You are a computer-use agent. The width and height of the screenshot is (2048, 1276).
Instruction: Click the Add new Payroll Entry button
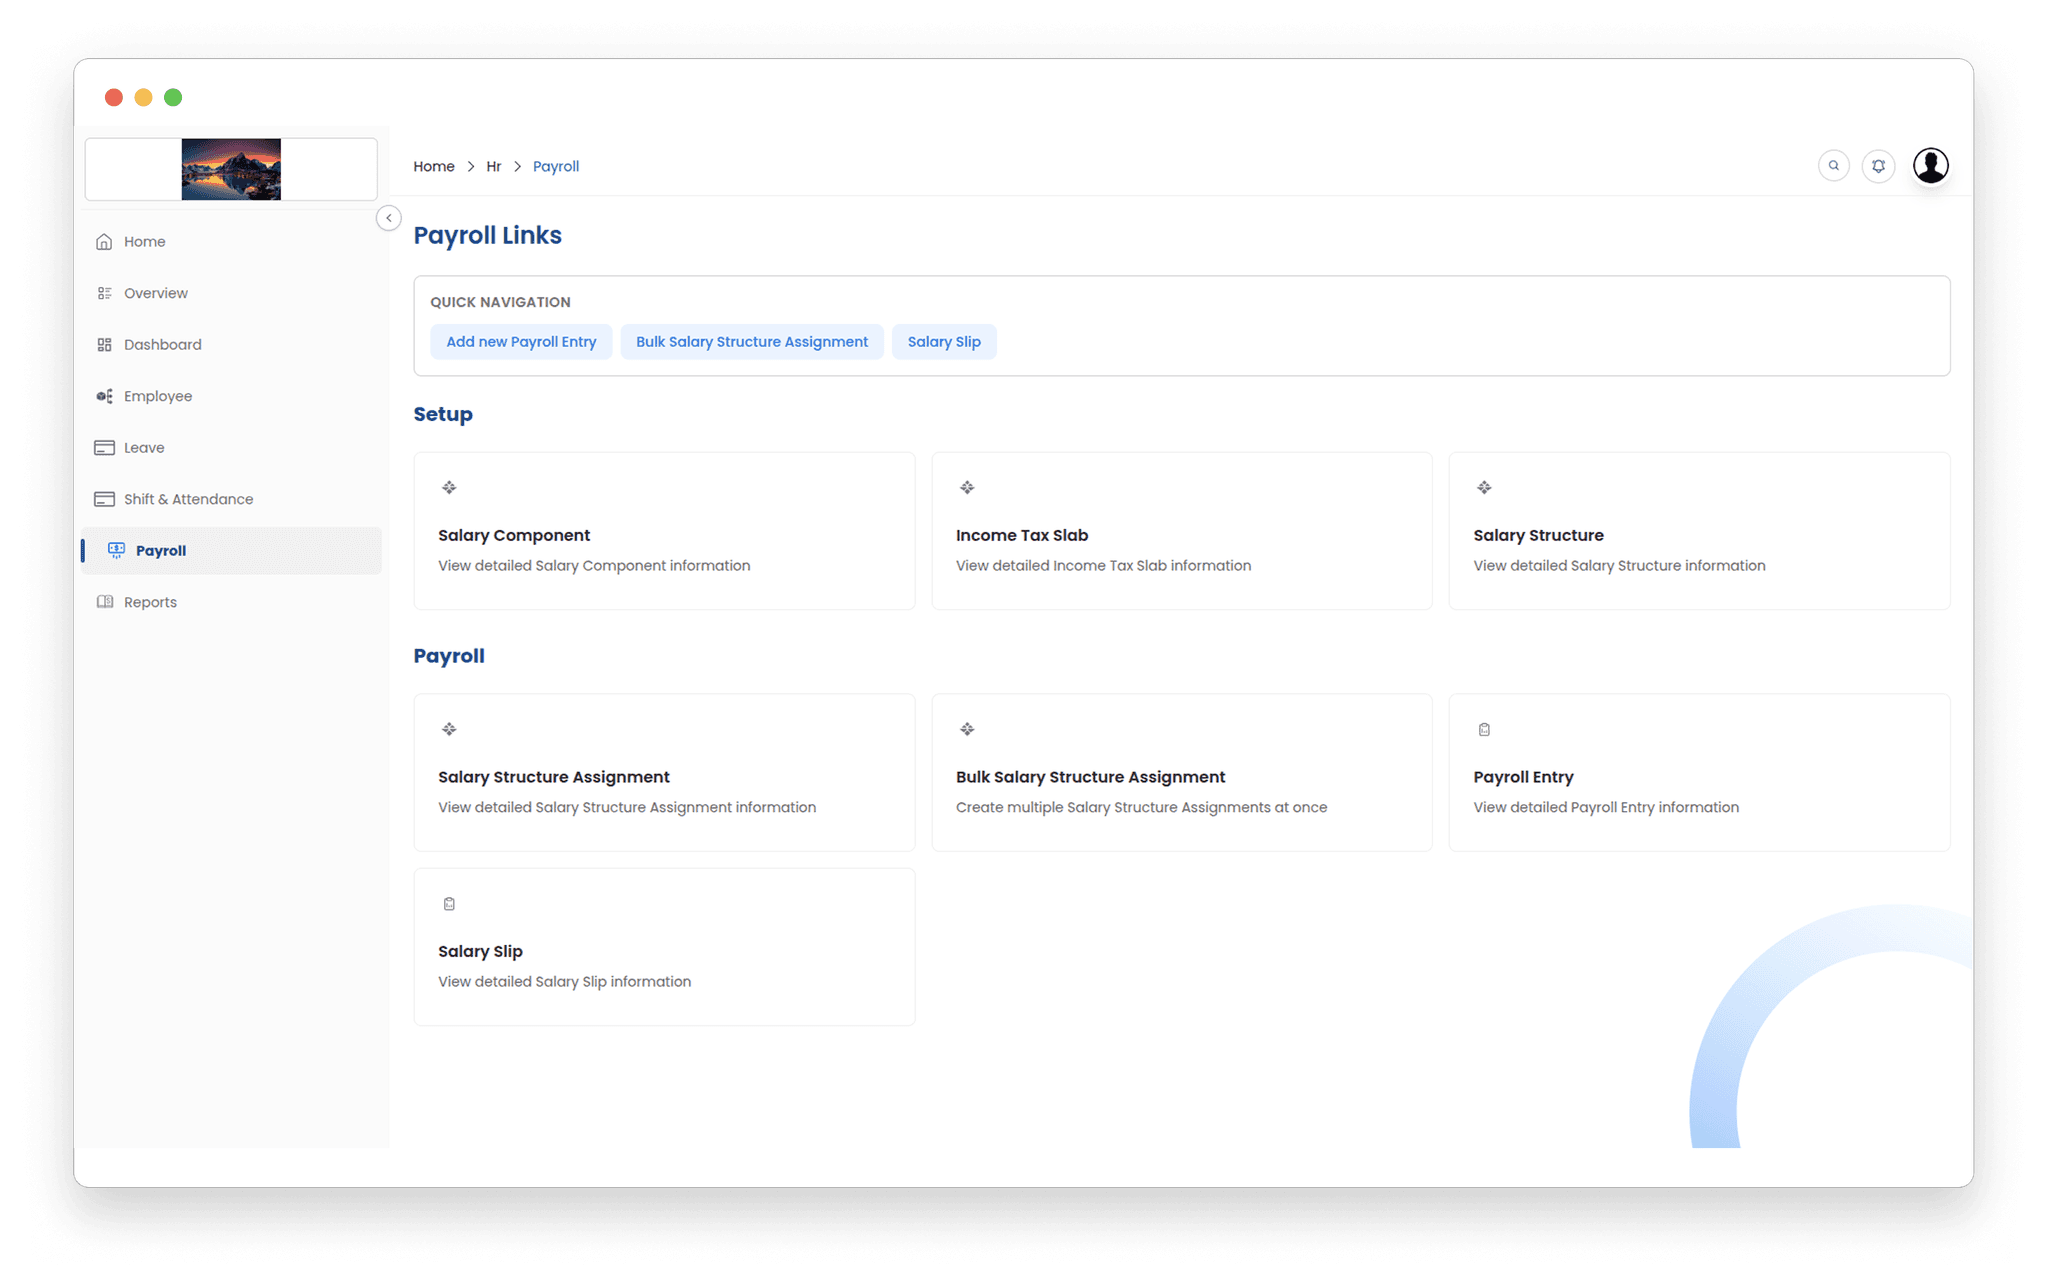point(521,341)
